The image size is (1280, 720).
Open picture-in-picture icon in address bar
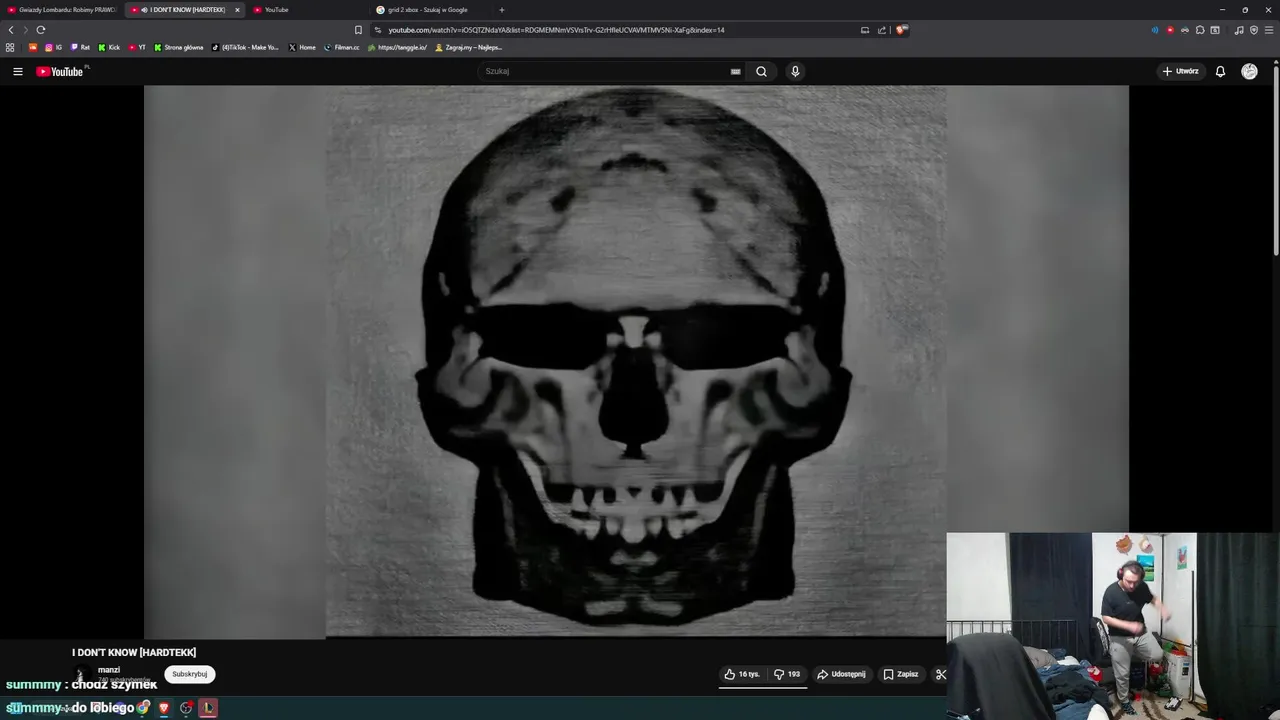pyautogui.click(x=865, y=30)
